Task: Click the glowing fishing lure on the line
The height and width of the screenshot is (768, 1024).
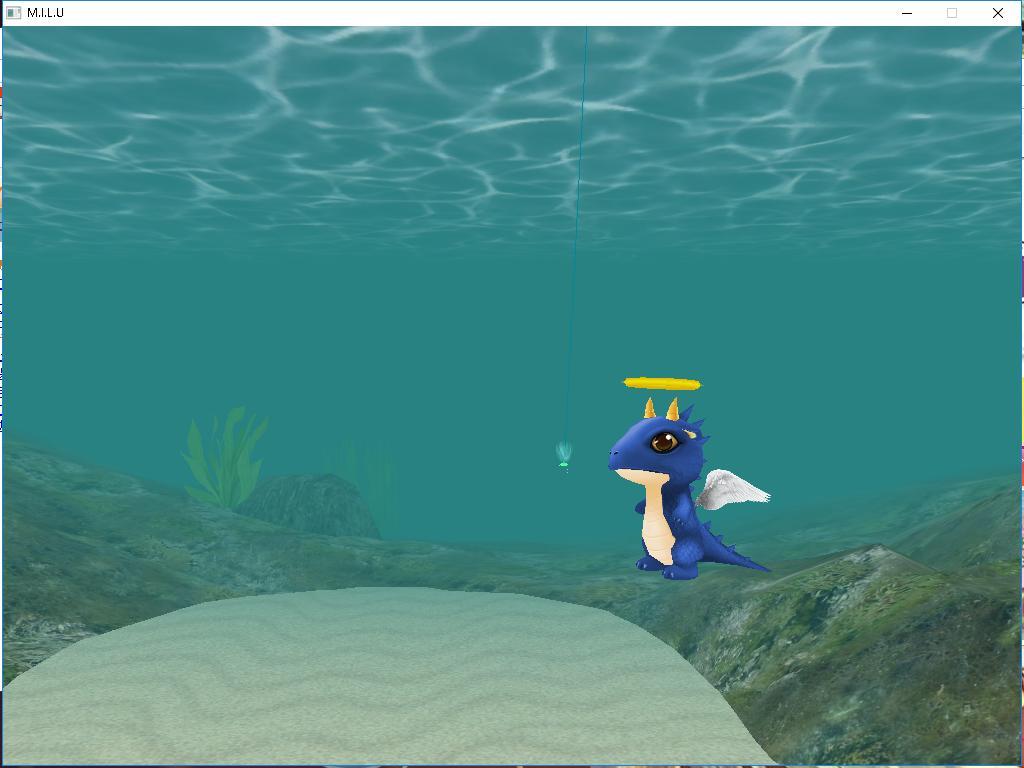Action: (x=564, y=454)
